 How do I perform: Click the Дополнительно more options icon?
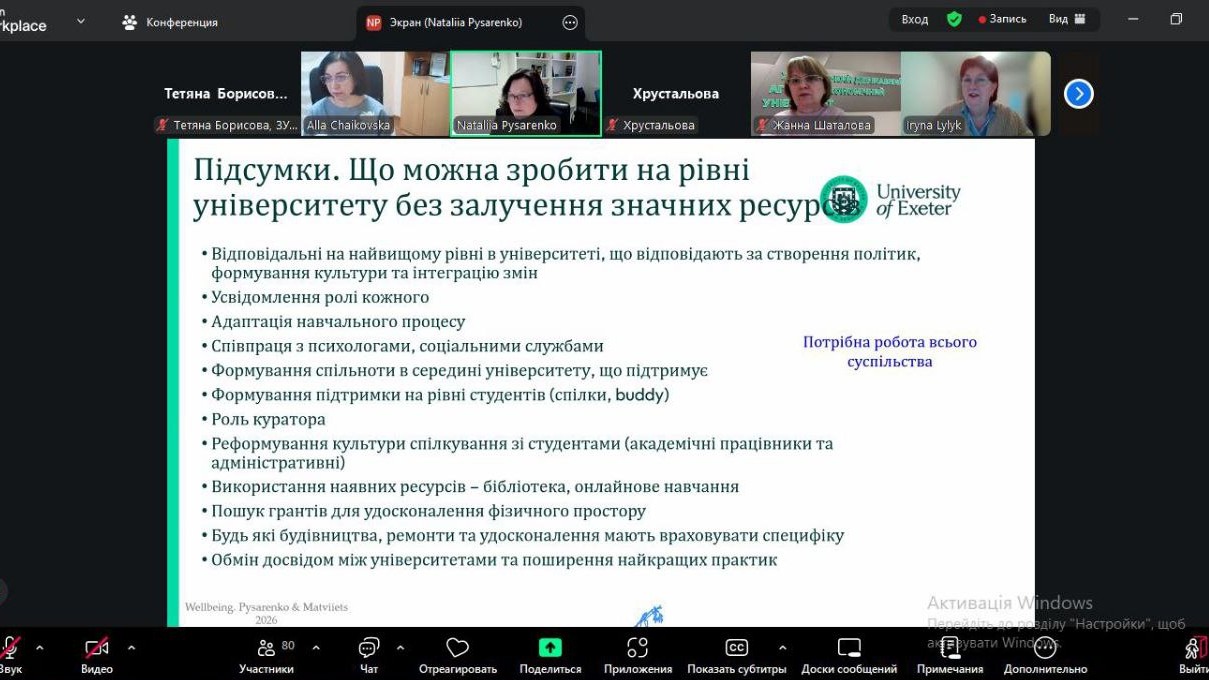pyautogui.click(x=1045, y=648)
